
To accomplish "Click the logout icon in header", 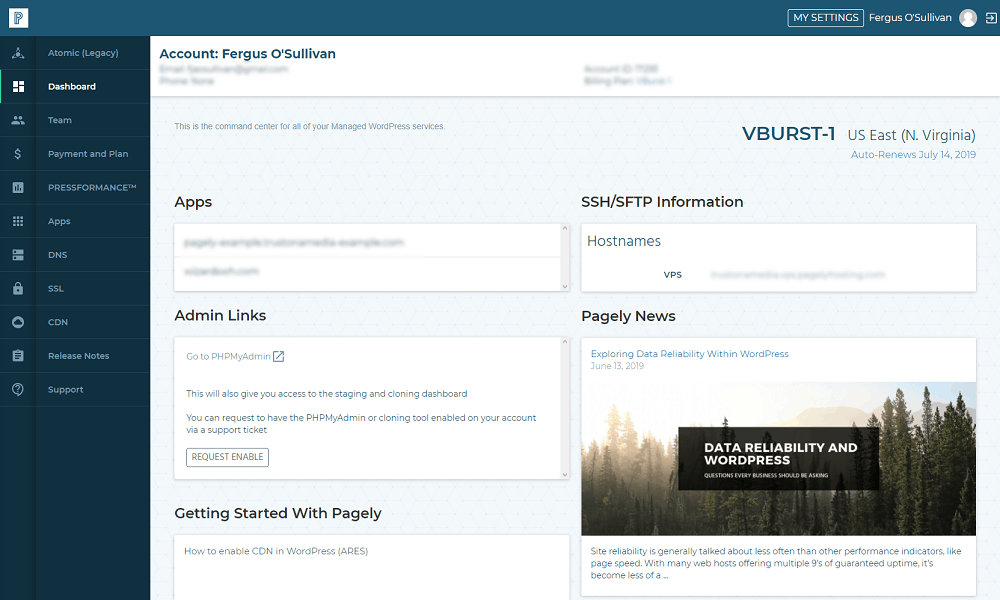I will click(992, 18).
